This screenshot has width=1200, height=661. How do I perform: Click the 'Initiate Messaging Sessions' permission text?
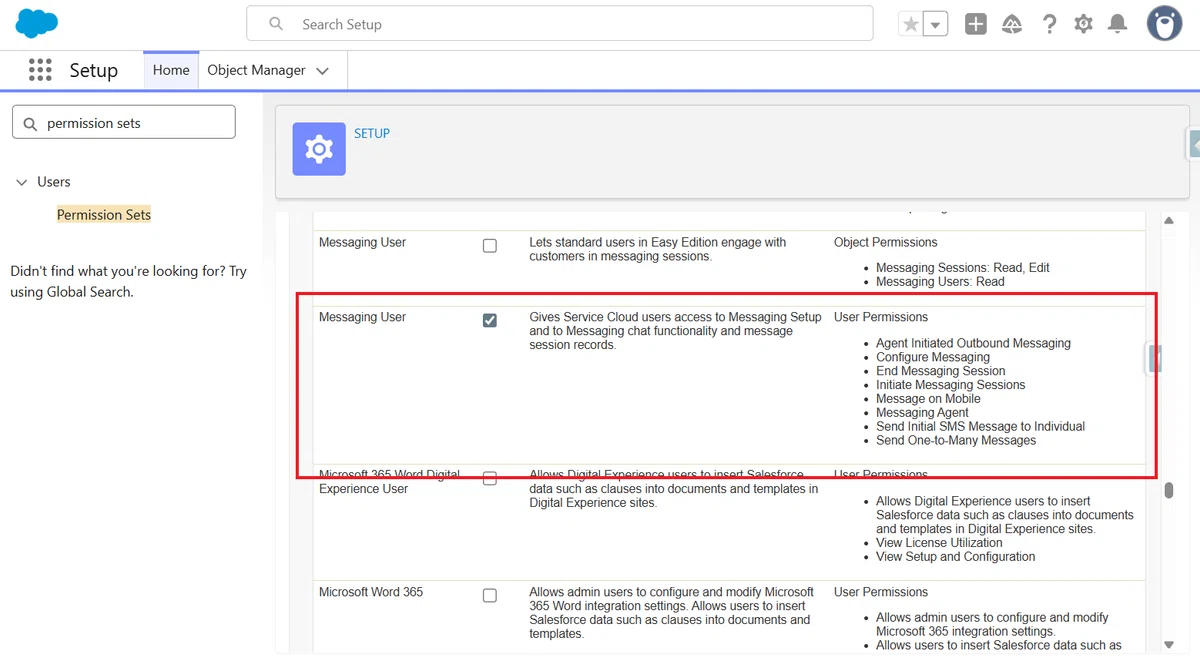point(951,385)
